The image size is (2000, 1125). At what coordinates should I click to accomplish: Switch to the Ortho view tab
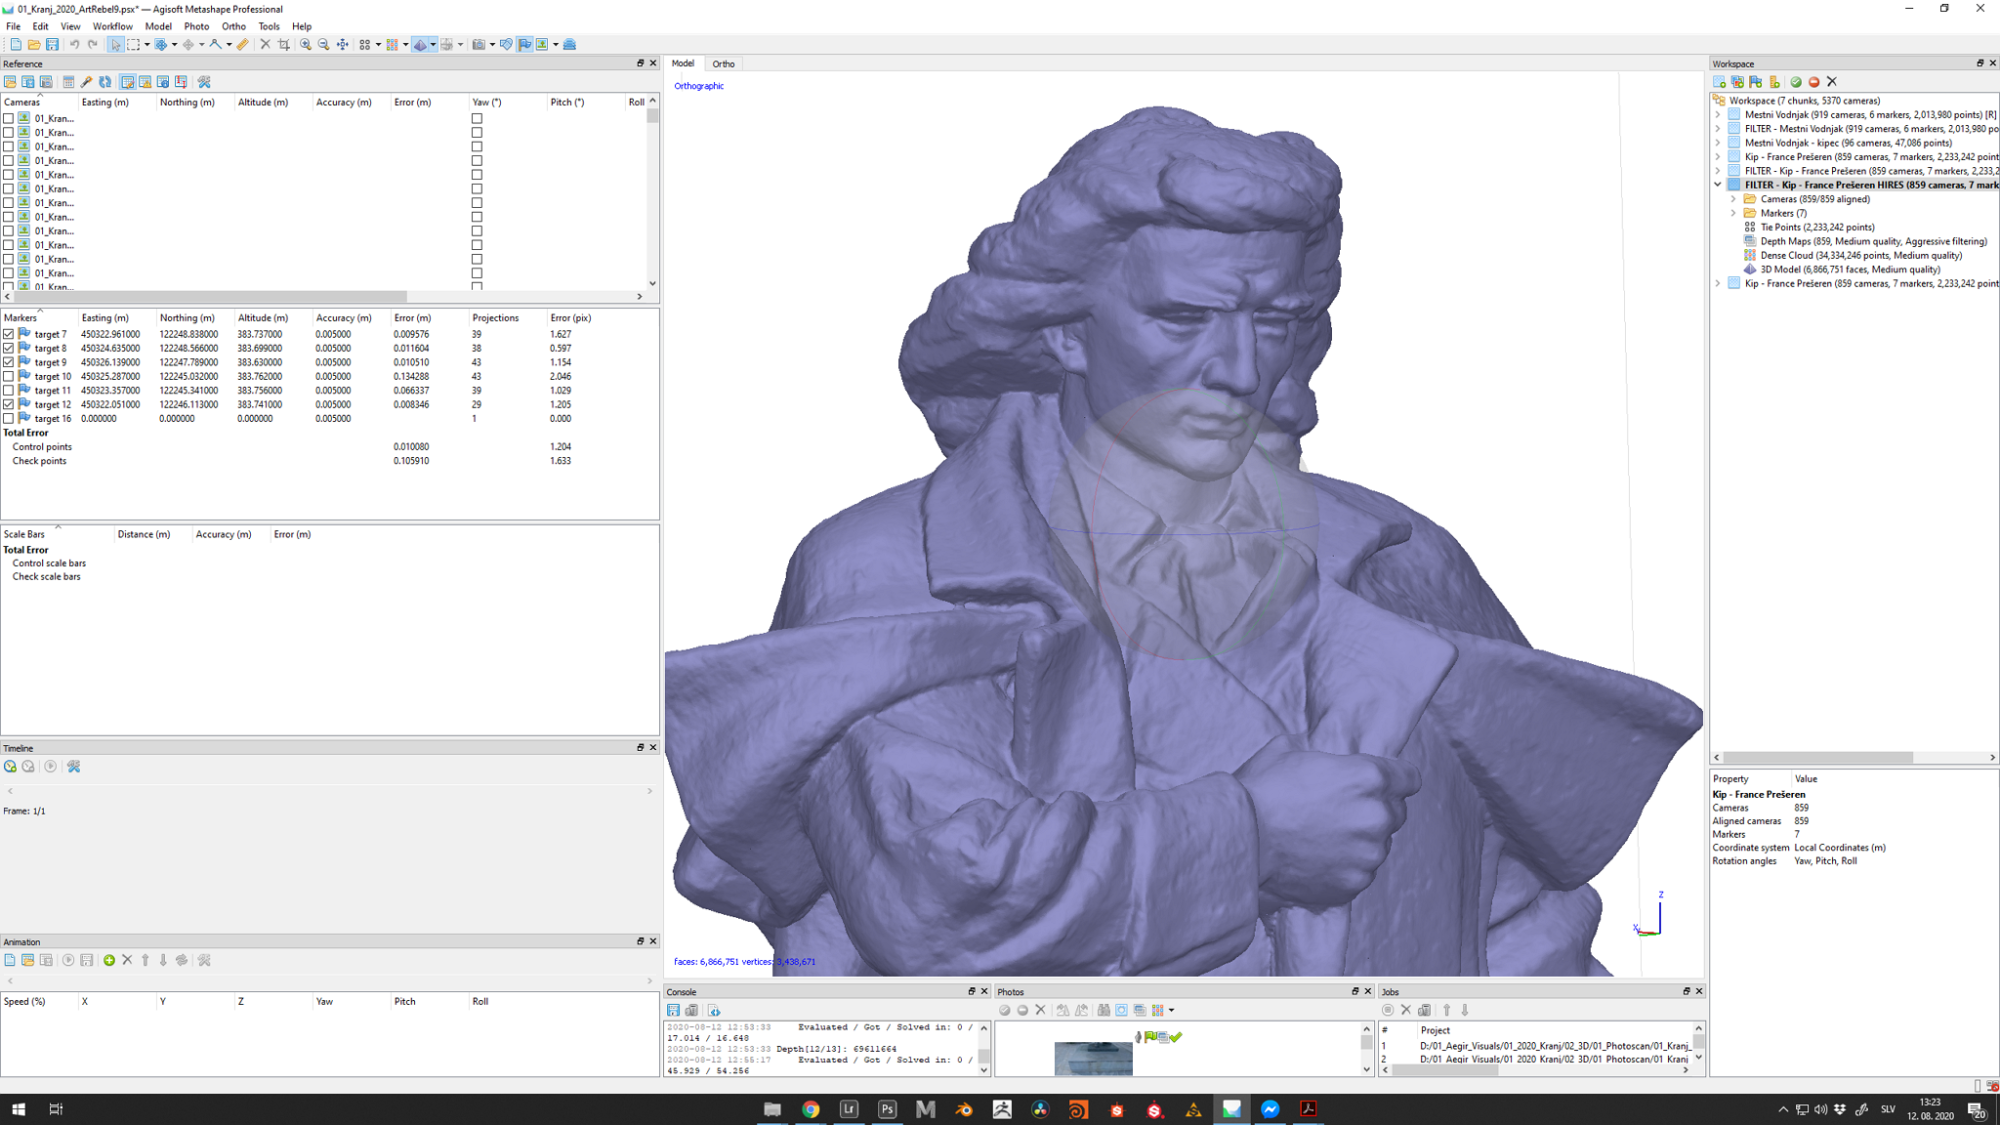pos(723,63)
